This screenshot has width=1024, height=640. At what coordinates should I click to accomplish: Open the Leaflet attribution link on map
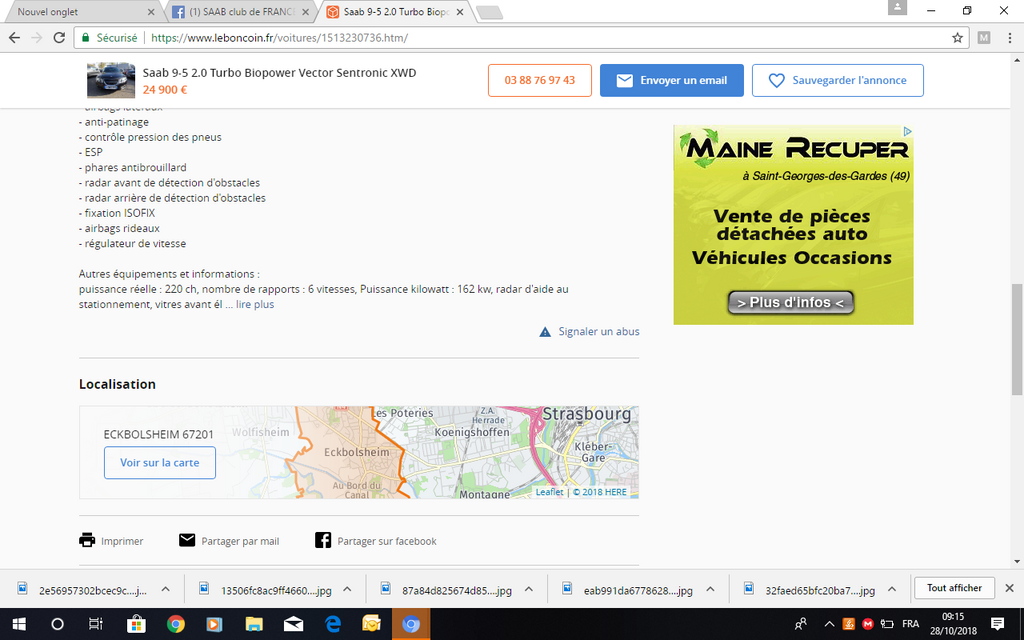[549, 492]
